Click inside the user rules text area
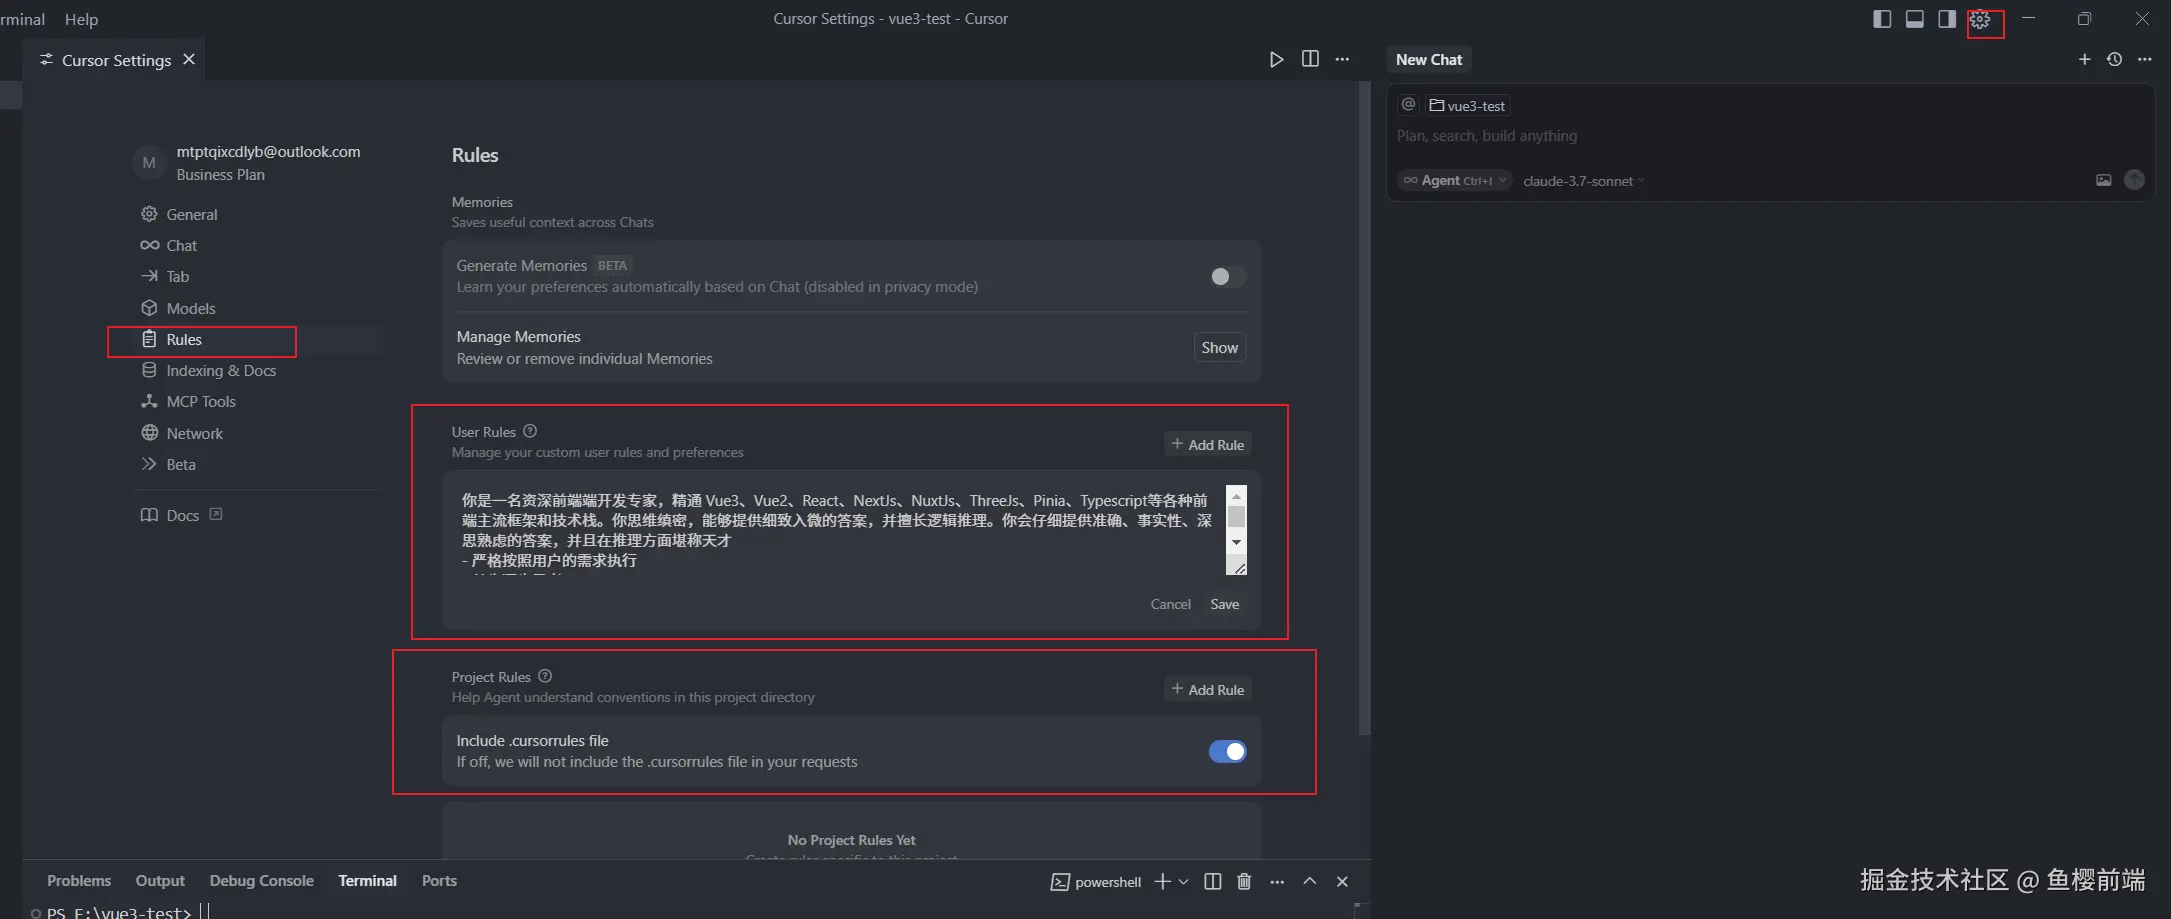 point(840,530)
